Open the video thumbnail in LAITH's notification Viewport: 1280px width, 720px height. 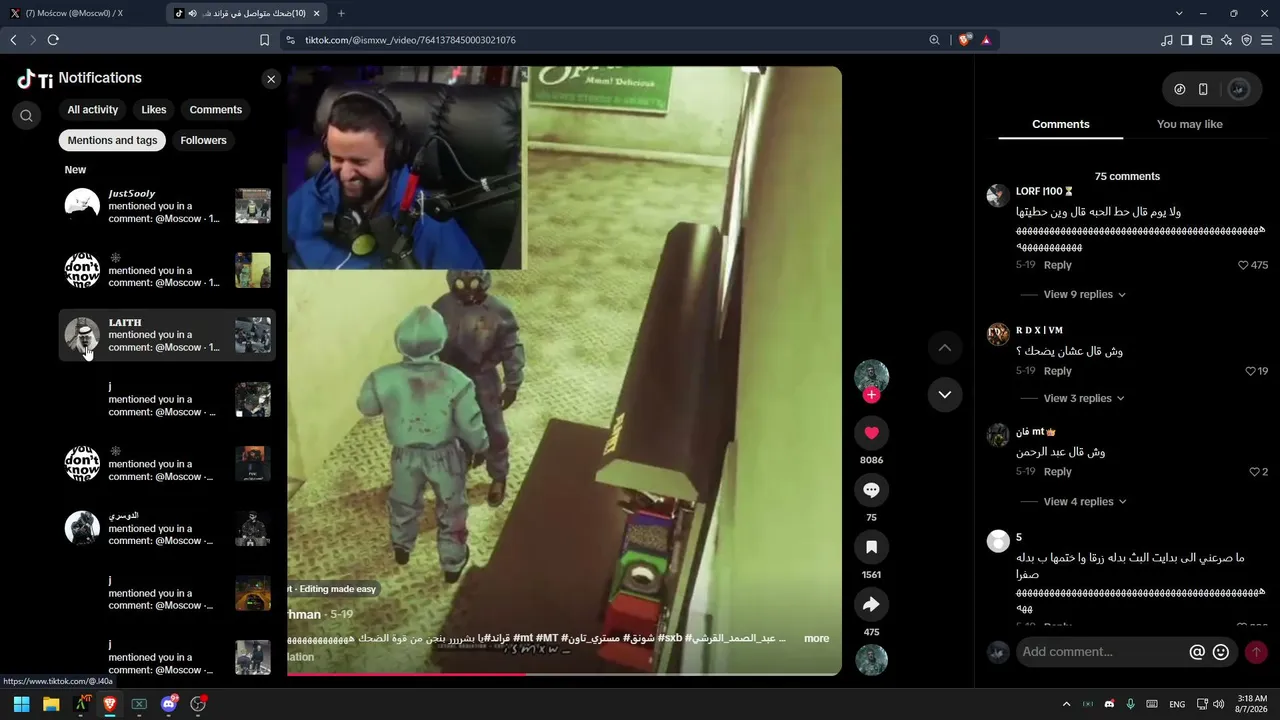click(x=253, y=335)
